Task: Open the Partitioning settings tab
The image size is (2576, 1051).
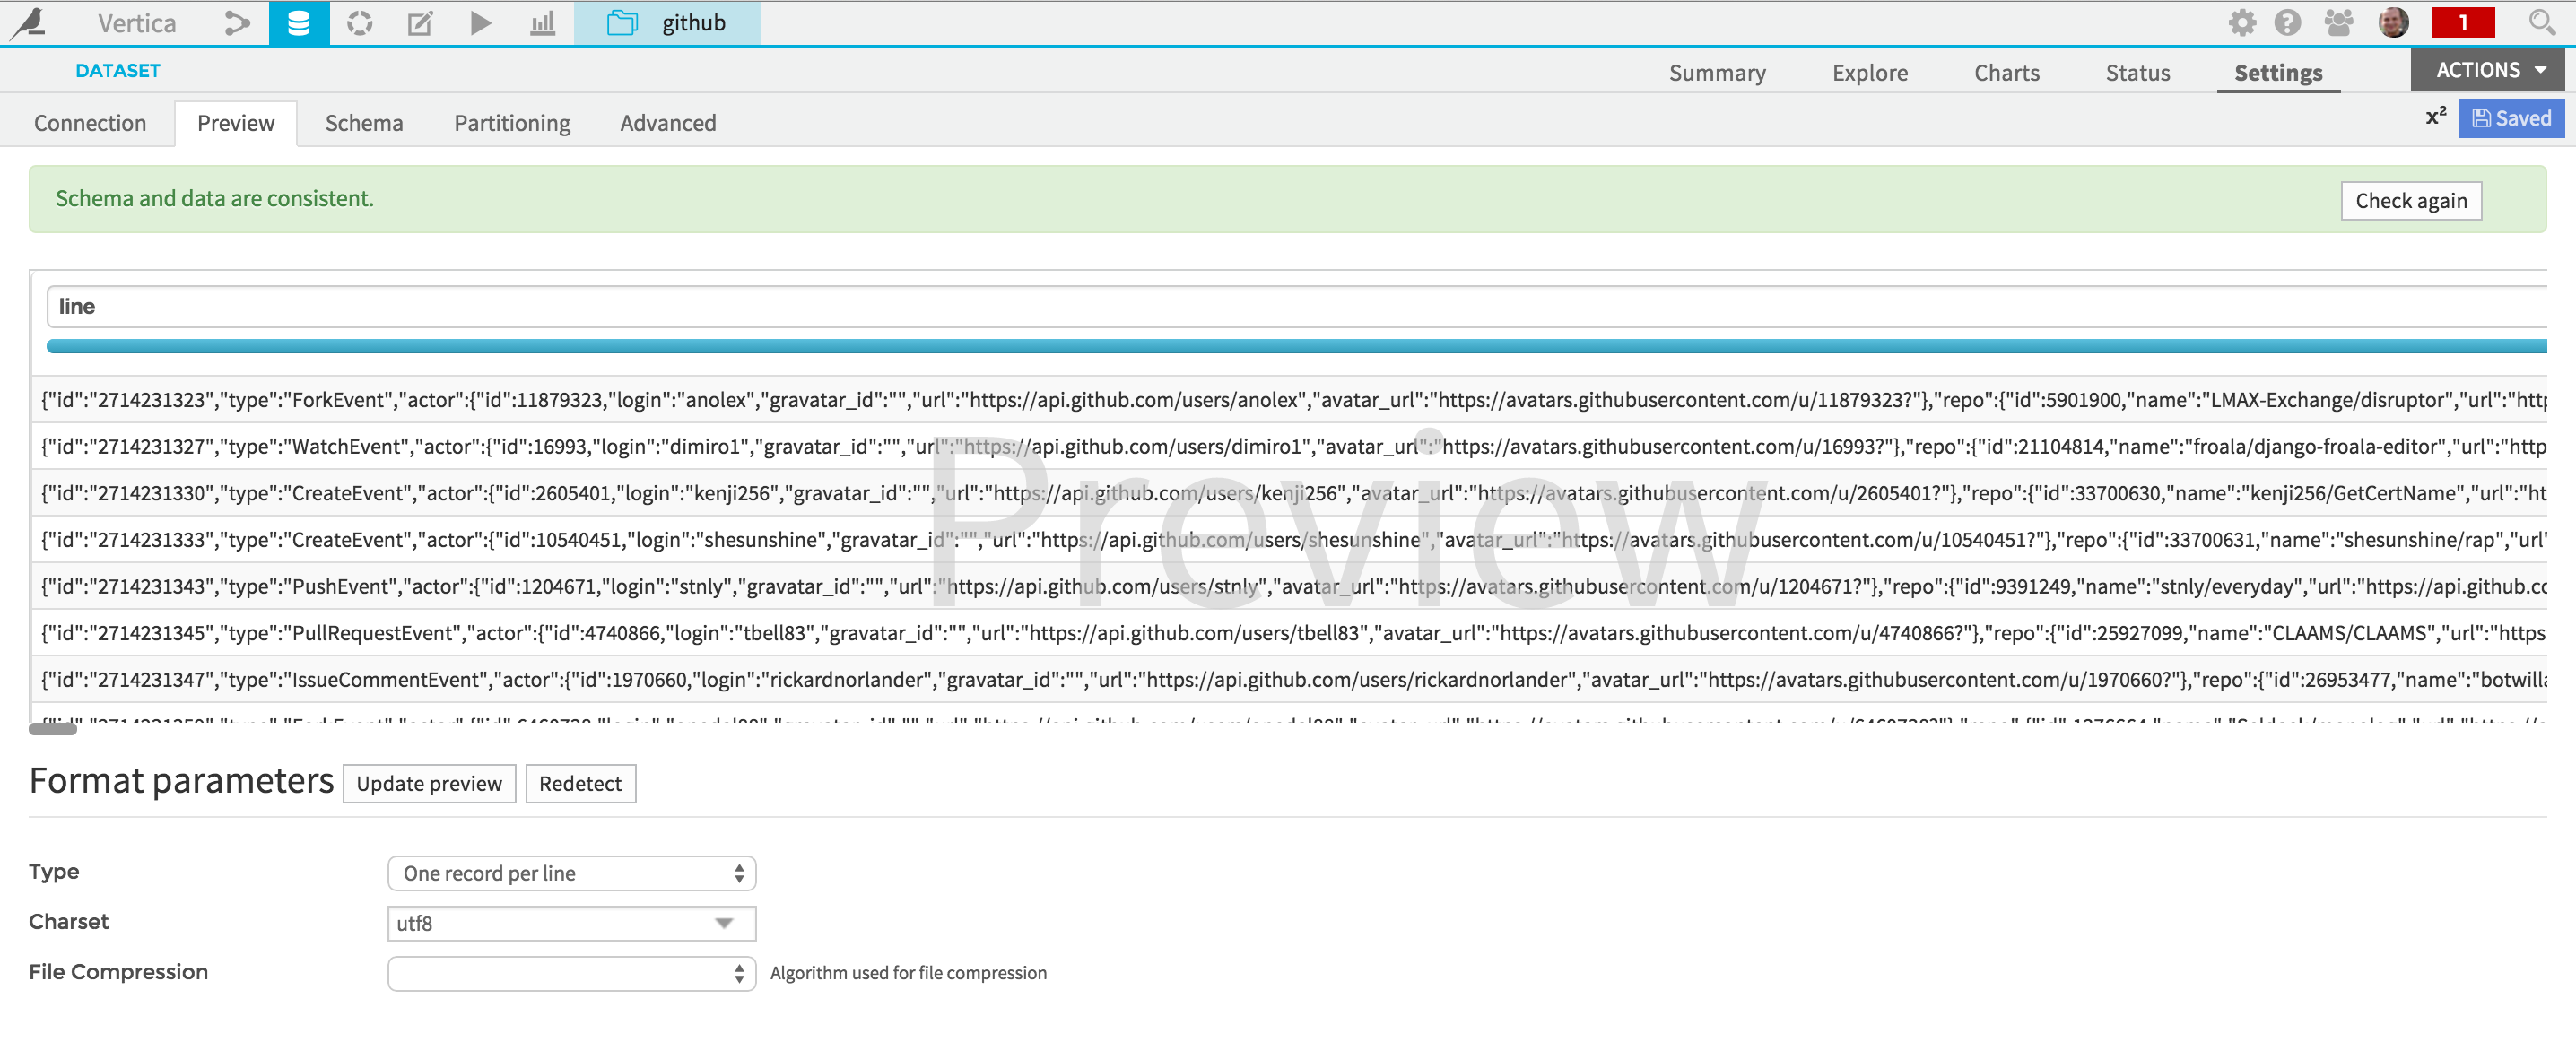Action: coord(512,123)
